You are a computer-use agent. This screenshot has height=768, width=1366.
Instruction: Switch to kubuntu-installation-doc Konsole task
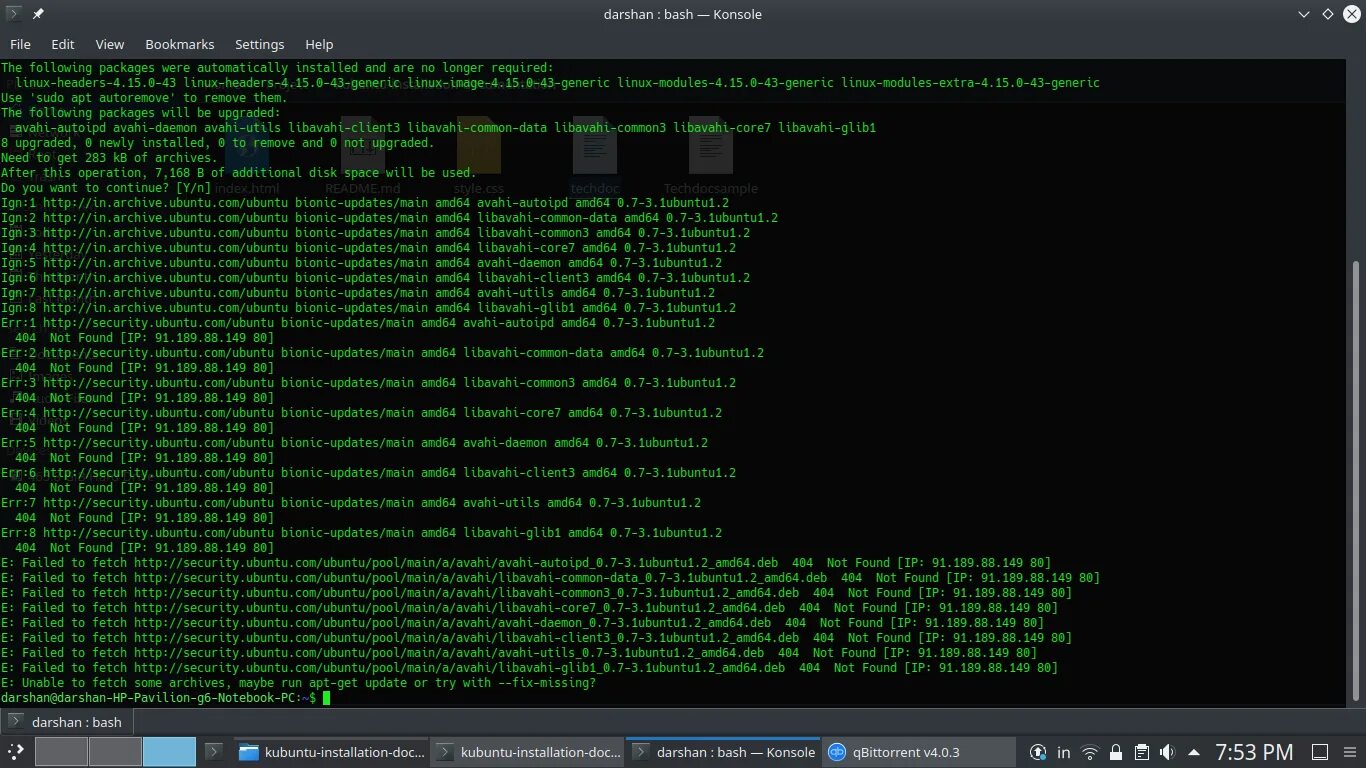click(529, 752)
